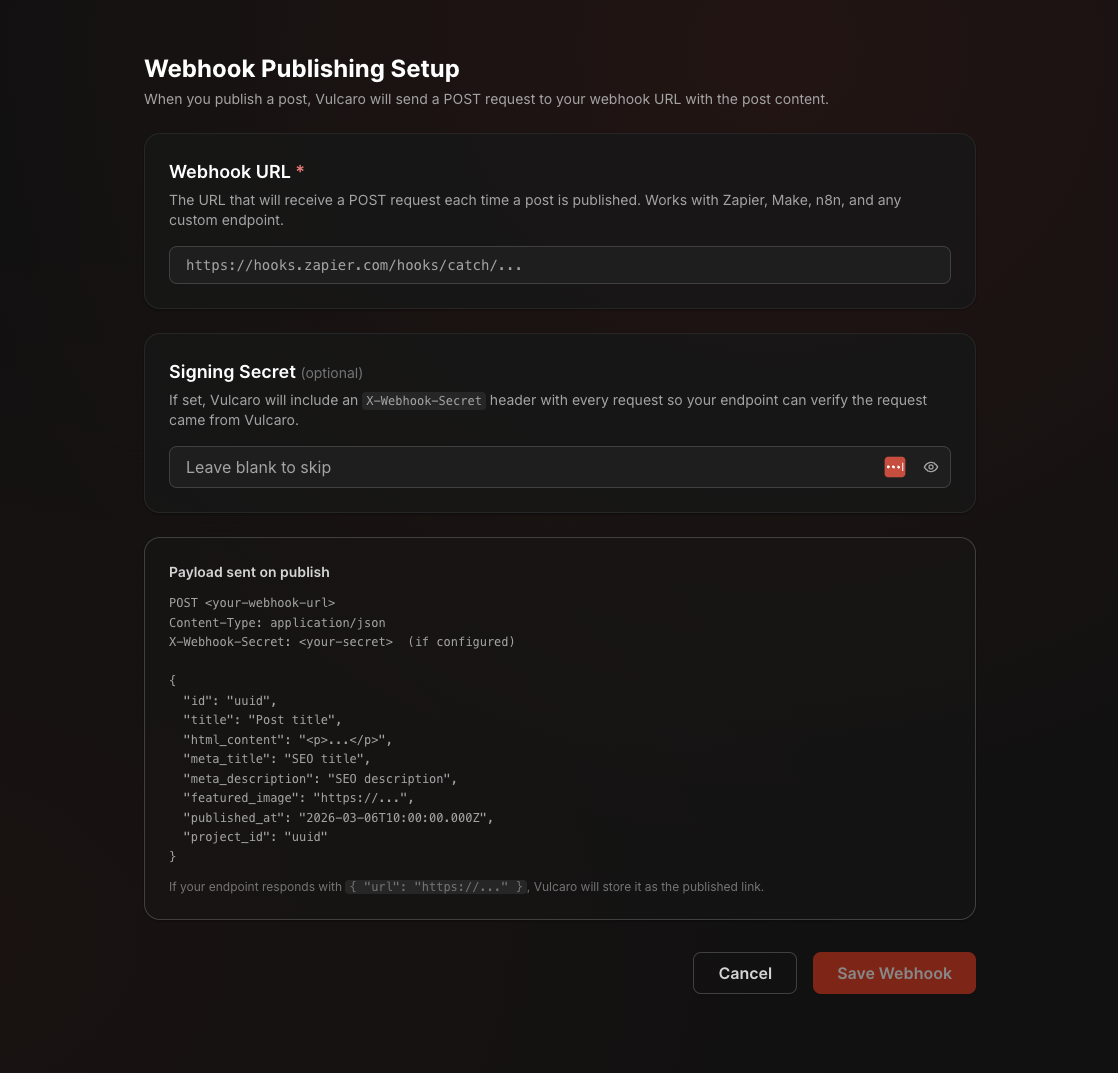Image resolution: width=1118 pixels, height=1073 pixels.
Task: Click the "featured_image" payload line
Action: [298, 798]
